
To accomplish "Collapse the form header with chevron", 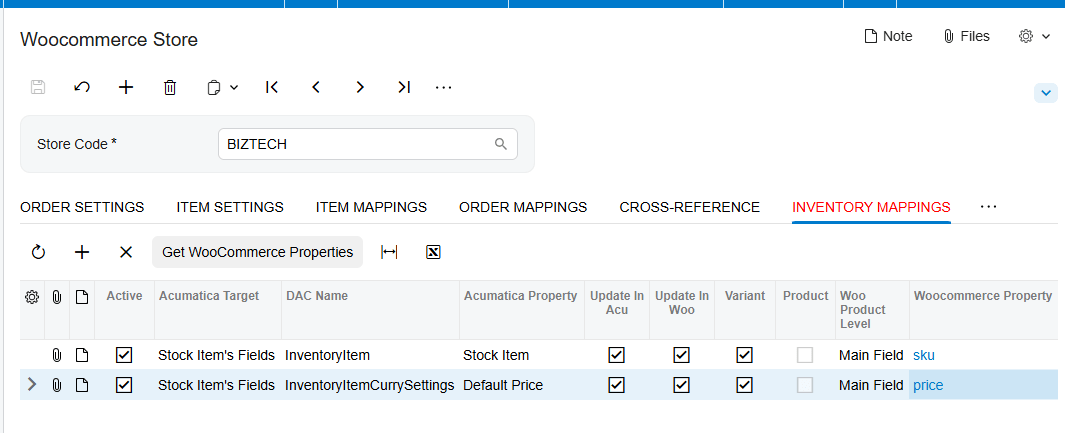I will (1045, 92).
